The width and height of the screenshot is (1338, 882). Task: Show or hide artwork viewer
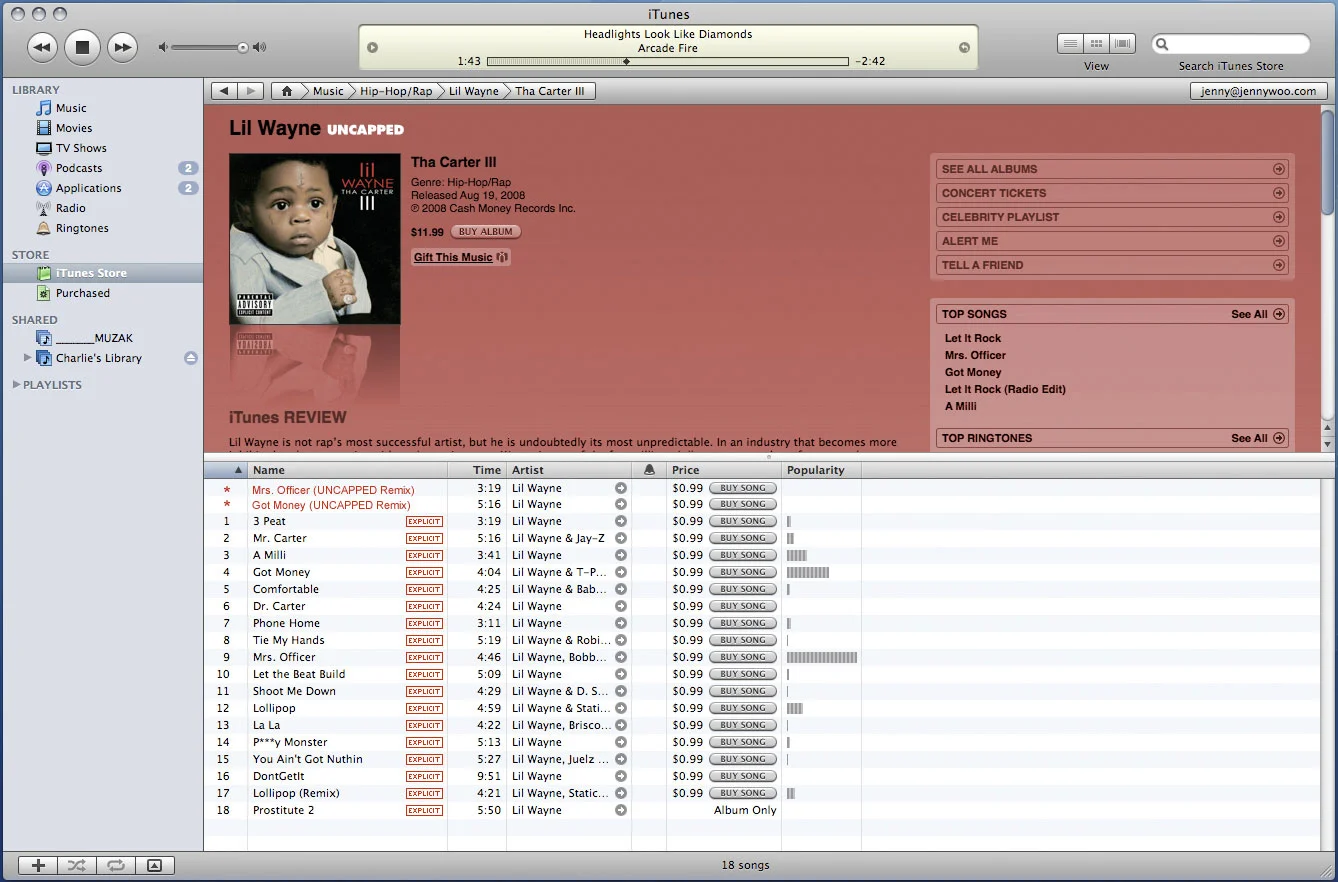155,866
